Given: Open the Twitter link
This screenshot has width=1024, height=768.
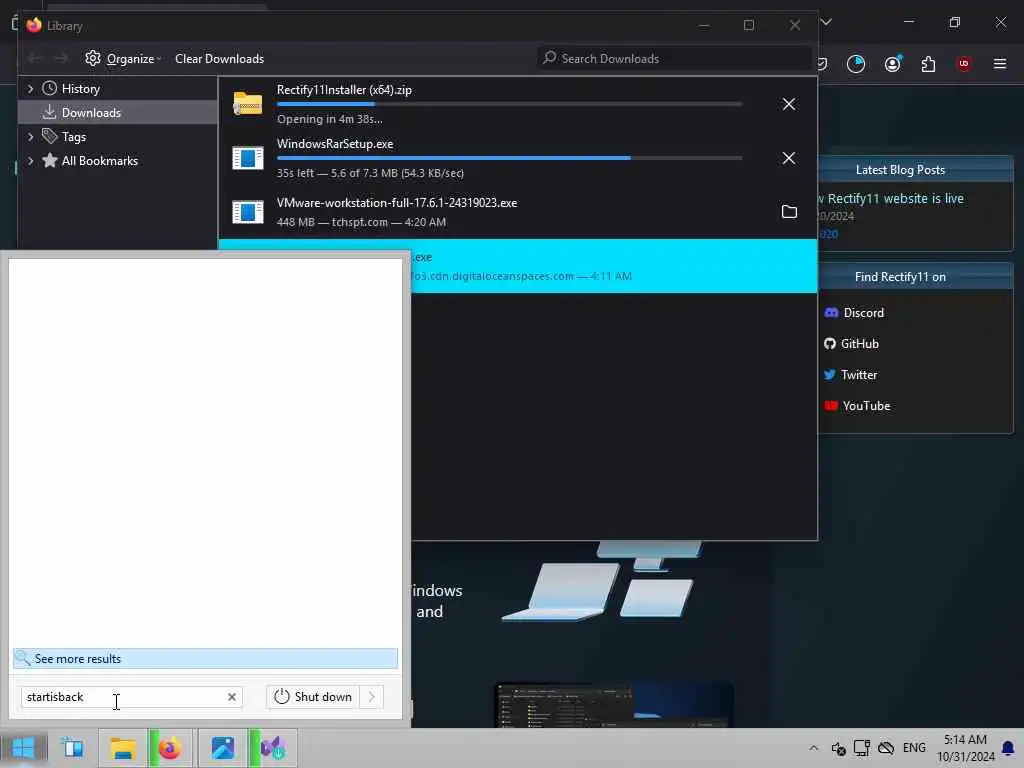Looking at the screenshot, I should pos(850,375).
